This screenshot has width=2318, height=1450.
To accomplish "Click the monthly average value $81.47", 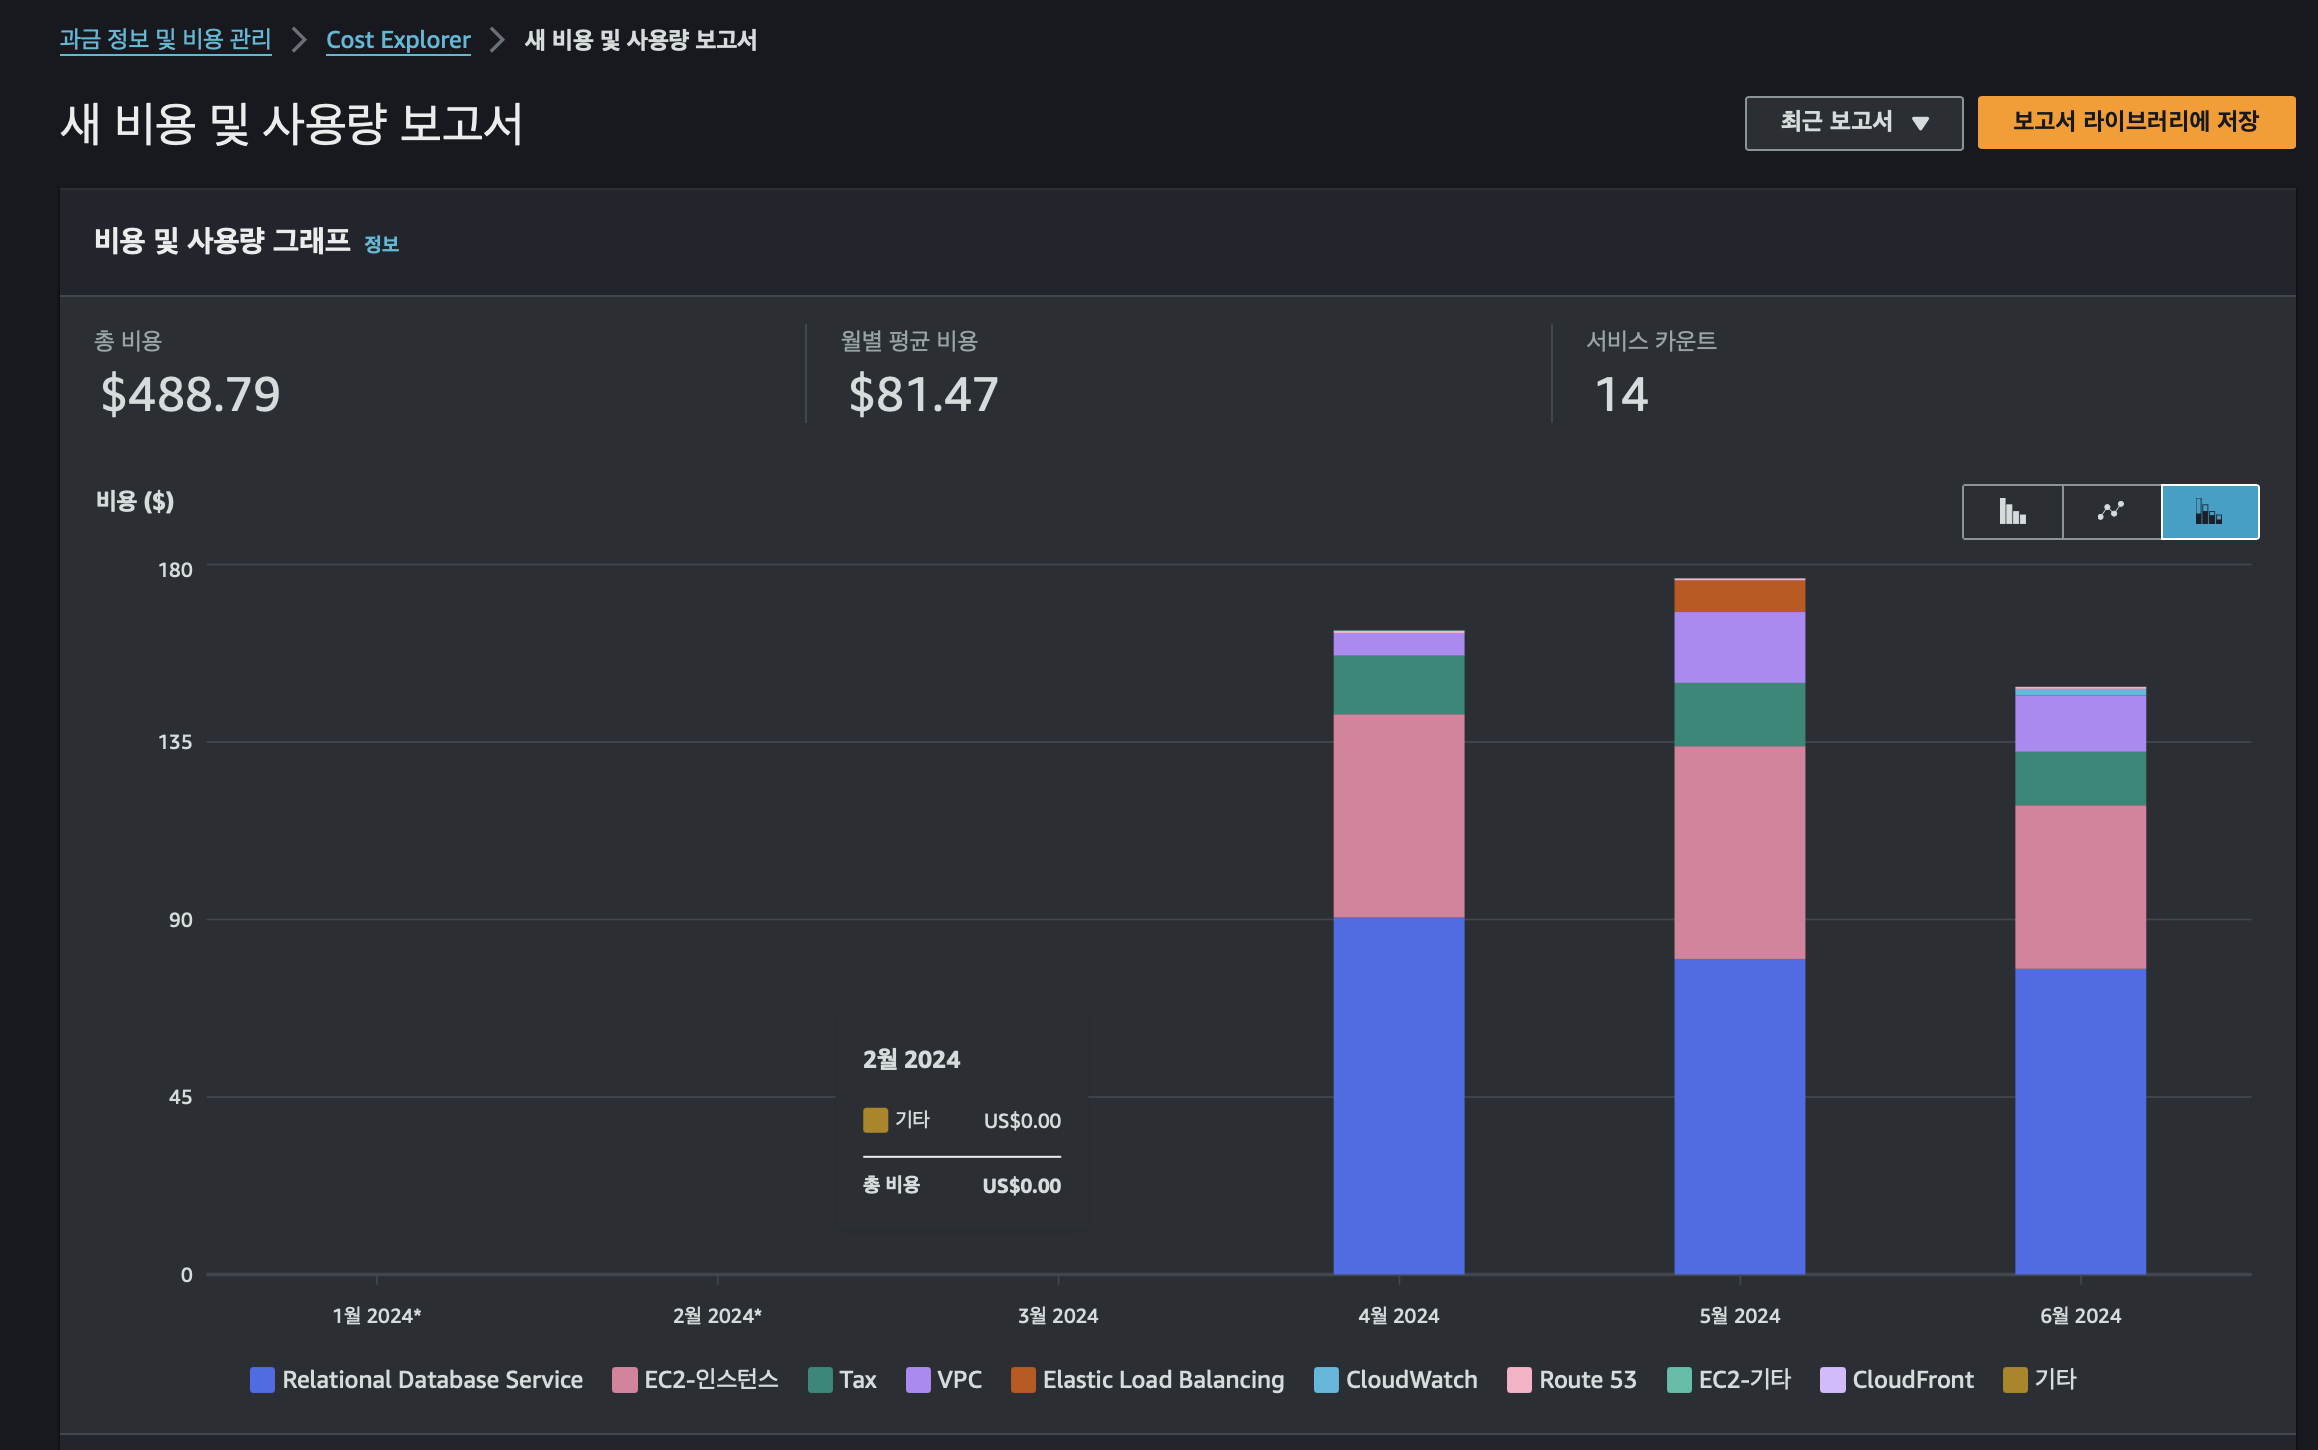I will point(923,394).
